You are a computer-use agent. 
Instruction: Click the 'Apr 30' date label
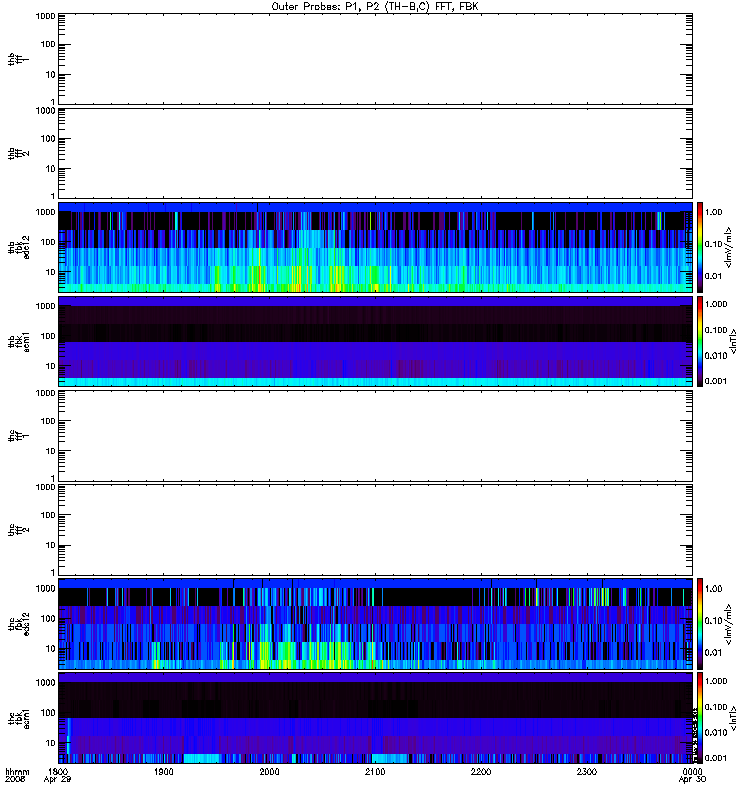pos(692,780)
